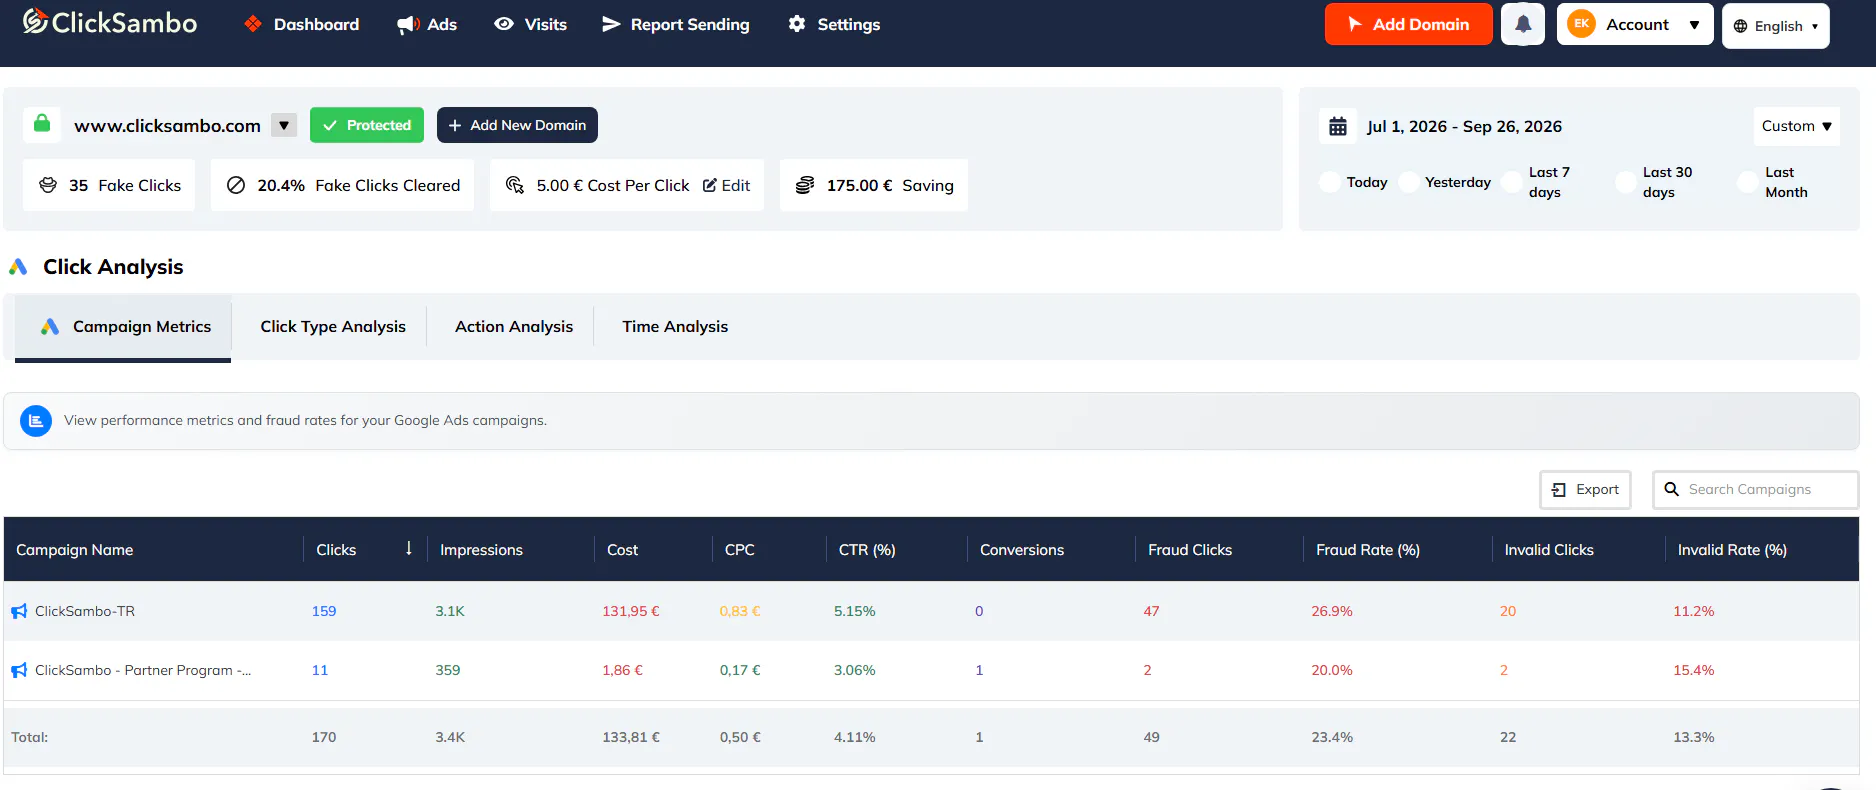Switch to Action Analysis tab

(x=514, y=327)
